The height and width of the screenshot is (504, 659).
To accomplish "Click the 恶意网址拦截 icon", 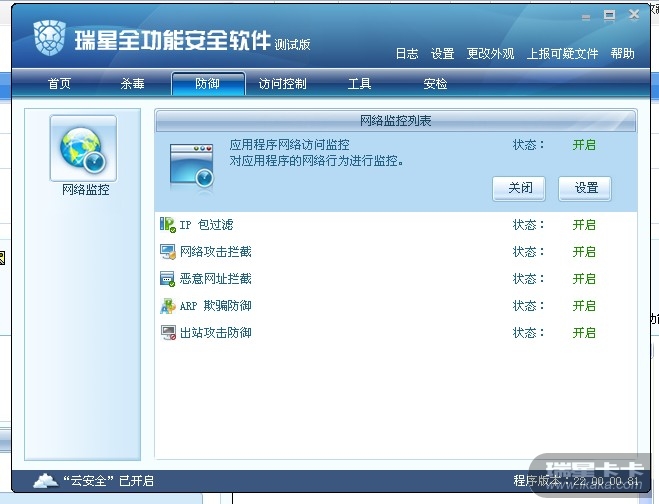I will [x=168, y=279].
